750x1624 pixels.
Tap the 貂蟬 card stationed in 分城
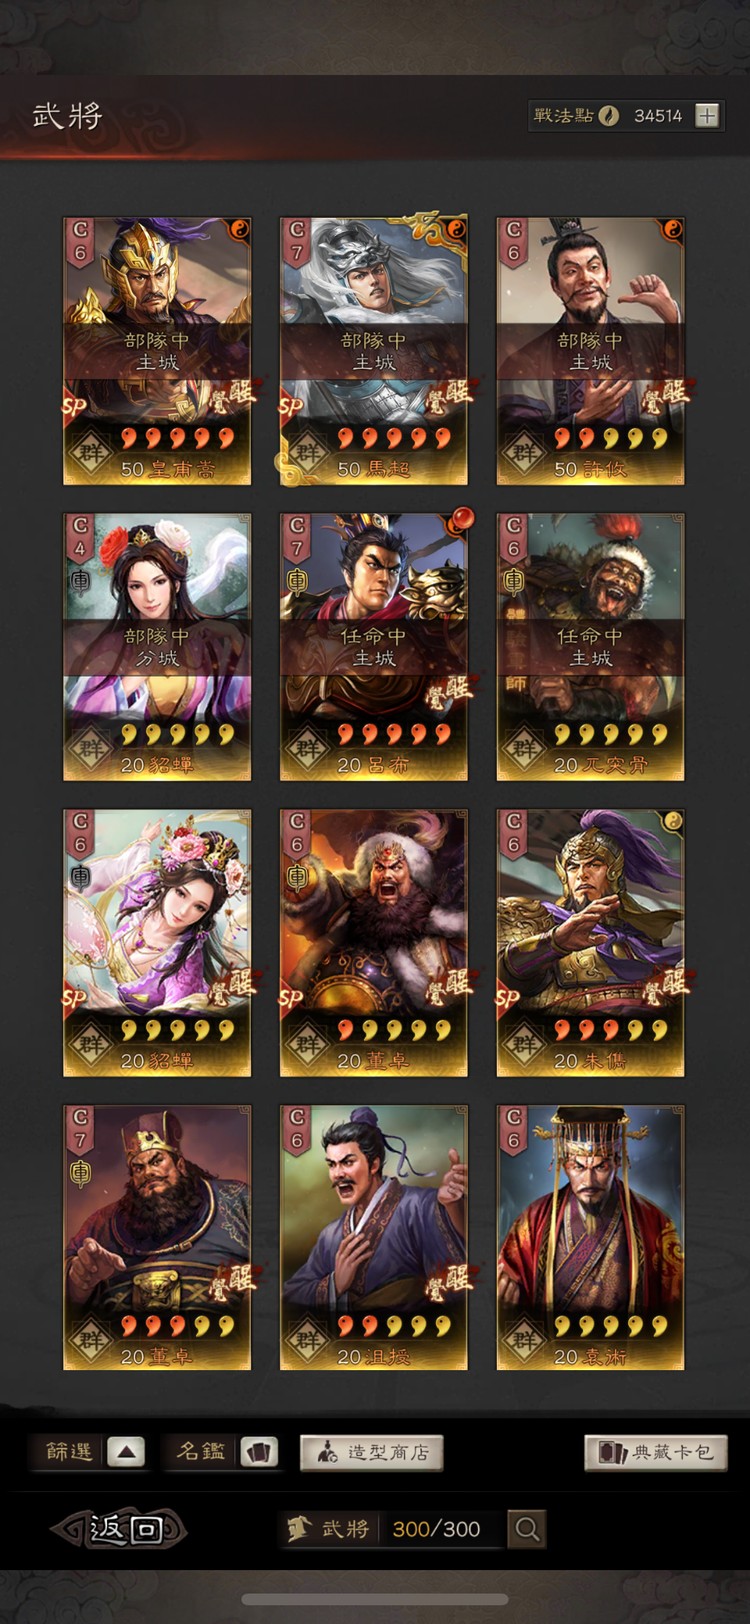(157, 647)
